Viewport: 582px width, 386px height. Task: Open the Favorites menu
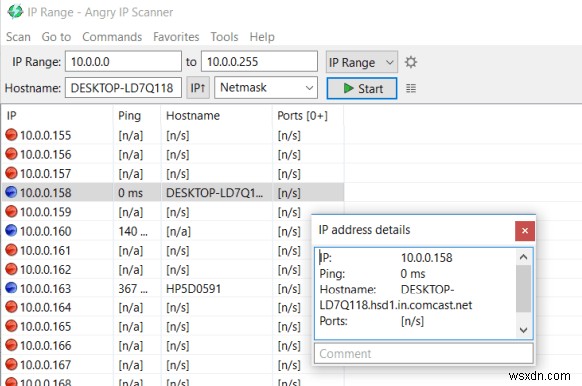(176, 37)
